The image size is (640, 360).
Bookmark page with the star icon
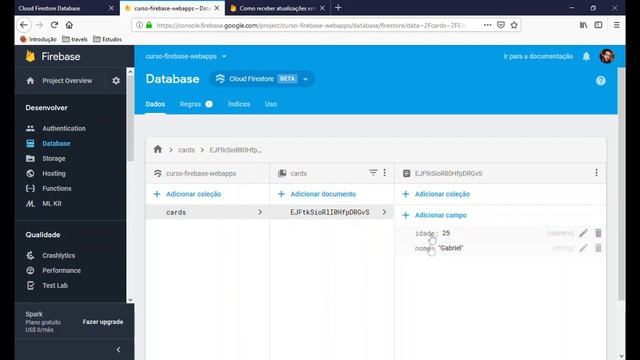point(514,25)
